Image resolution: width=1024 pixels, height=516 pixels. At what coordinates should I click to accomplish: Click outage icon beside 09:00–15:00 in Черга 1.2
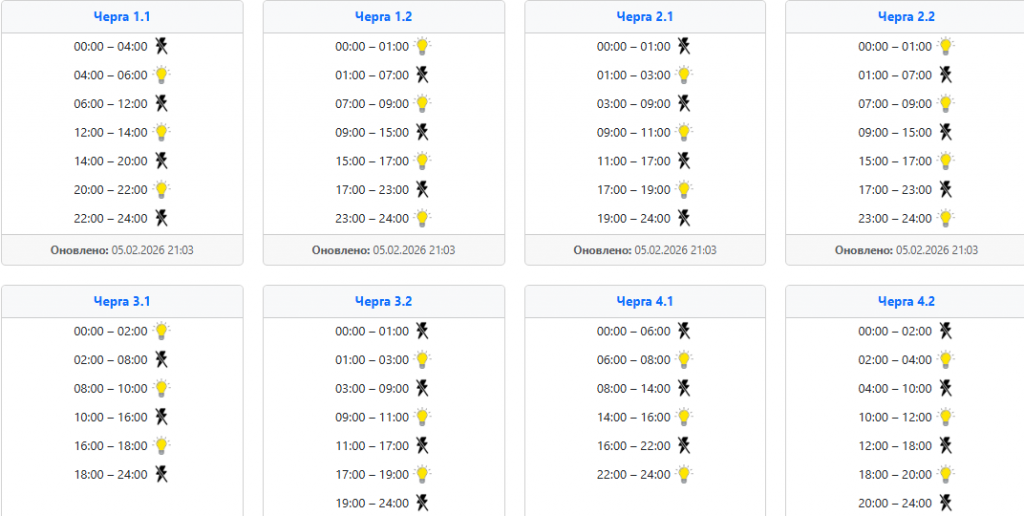423,132
